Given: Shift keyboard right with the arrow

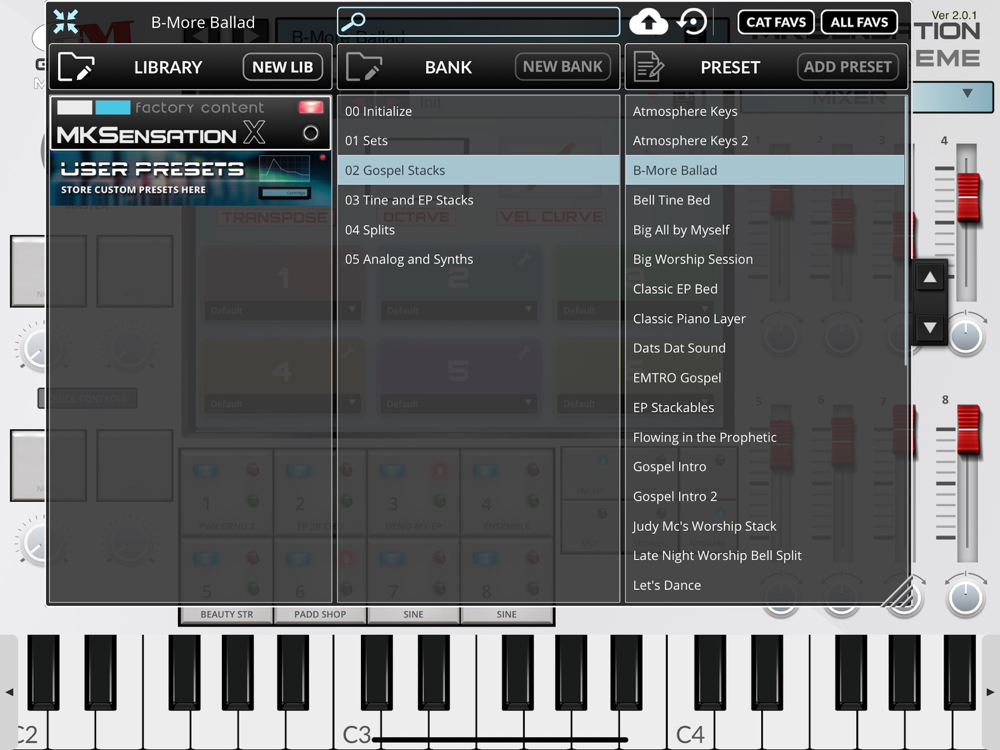Looking at the screenshot, I should (990, 692).
